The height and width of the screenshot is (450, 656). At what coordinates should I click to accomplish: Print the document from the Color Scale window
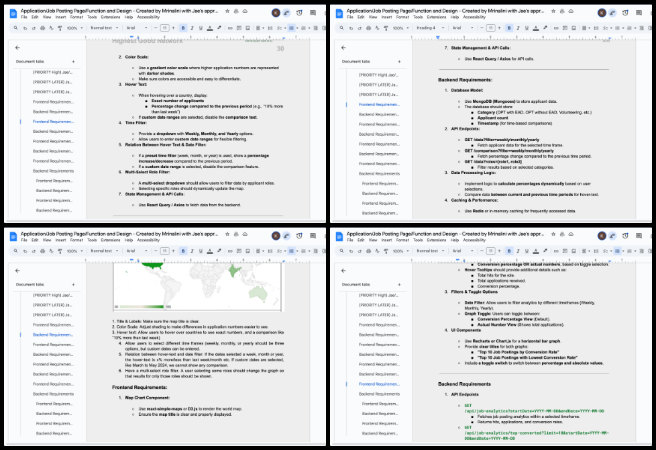42,28
